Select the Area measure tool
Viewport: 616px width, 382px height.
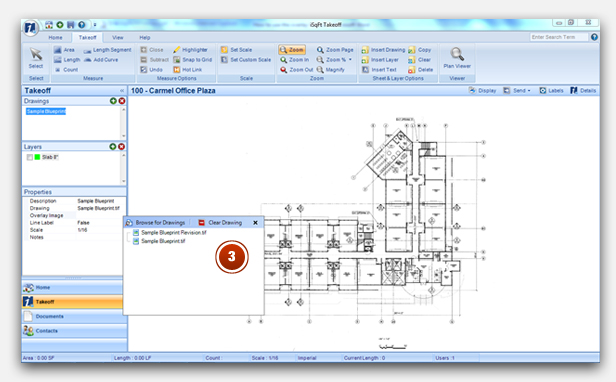[x=64, y=50]
